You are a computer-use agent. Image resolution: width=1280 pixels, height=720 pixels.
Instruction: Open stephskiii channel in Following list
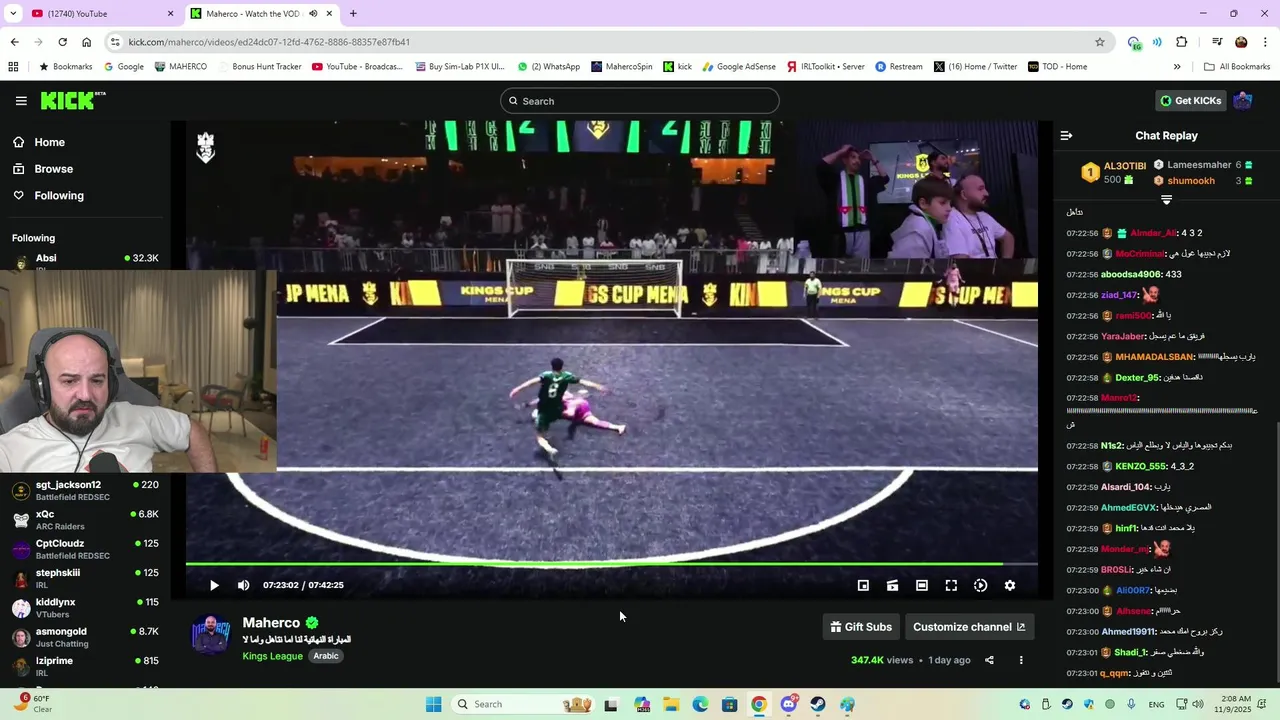click(85, 578)
